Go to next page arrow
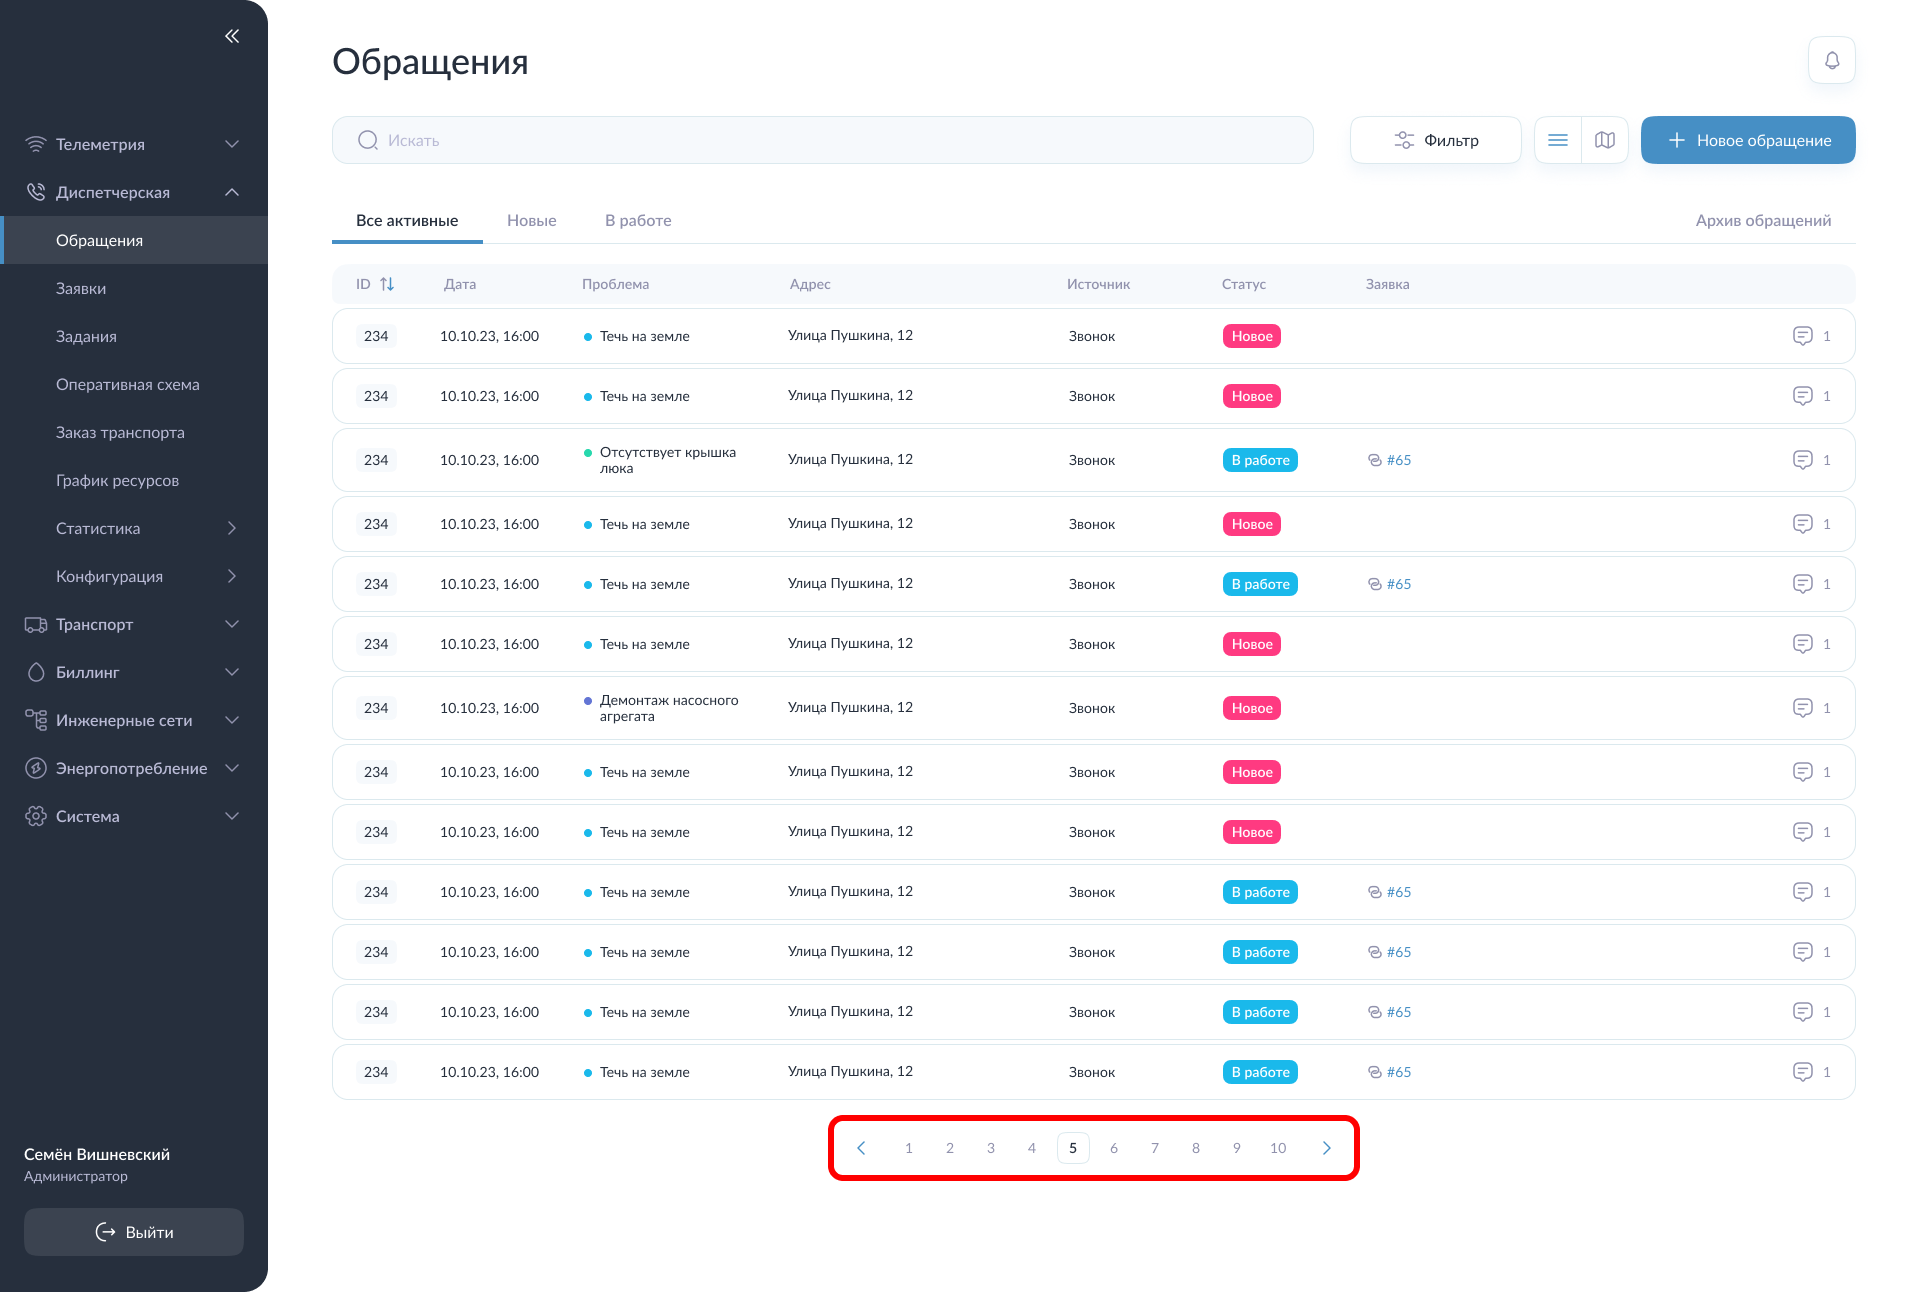This screenshot has height=1292, width=1920. (1326, 1148)
